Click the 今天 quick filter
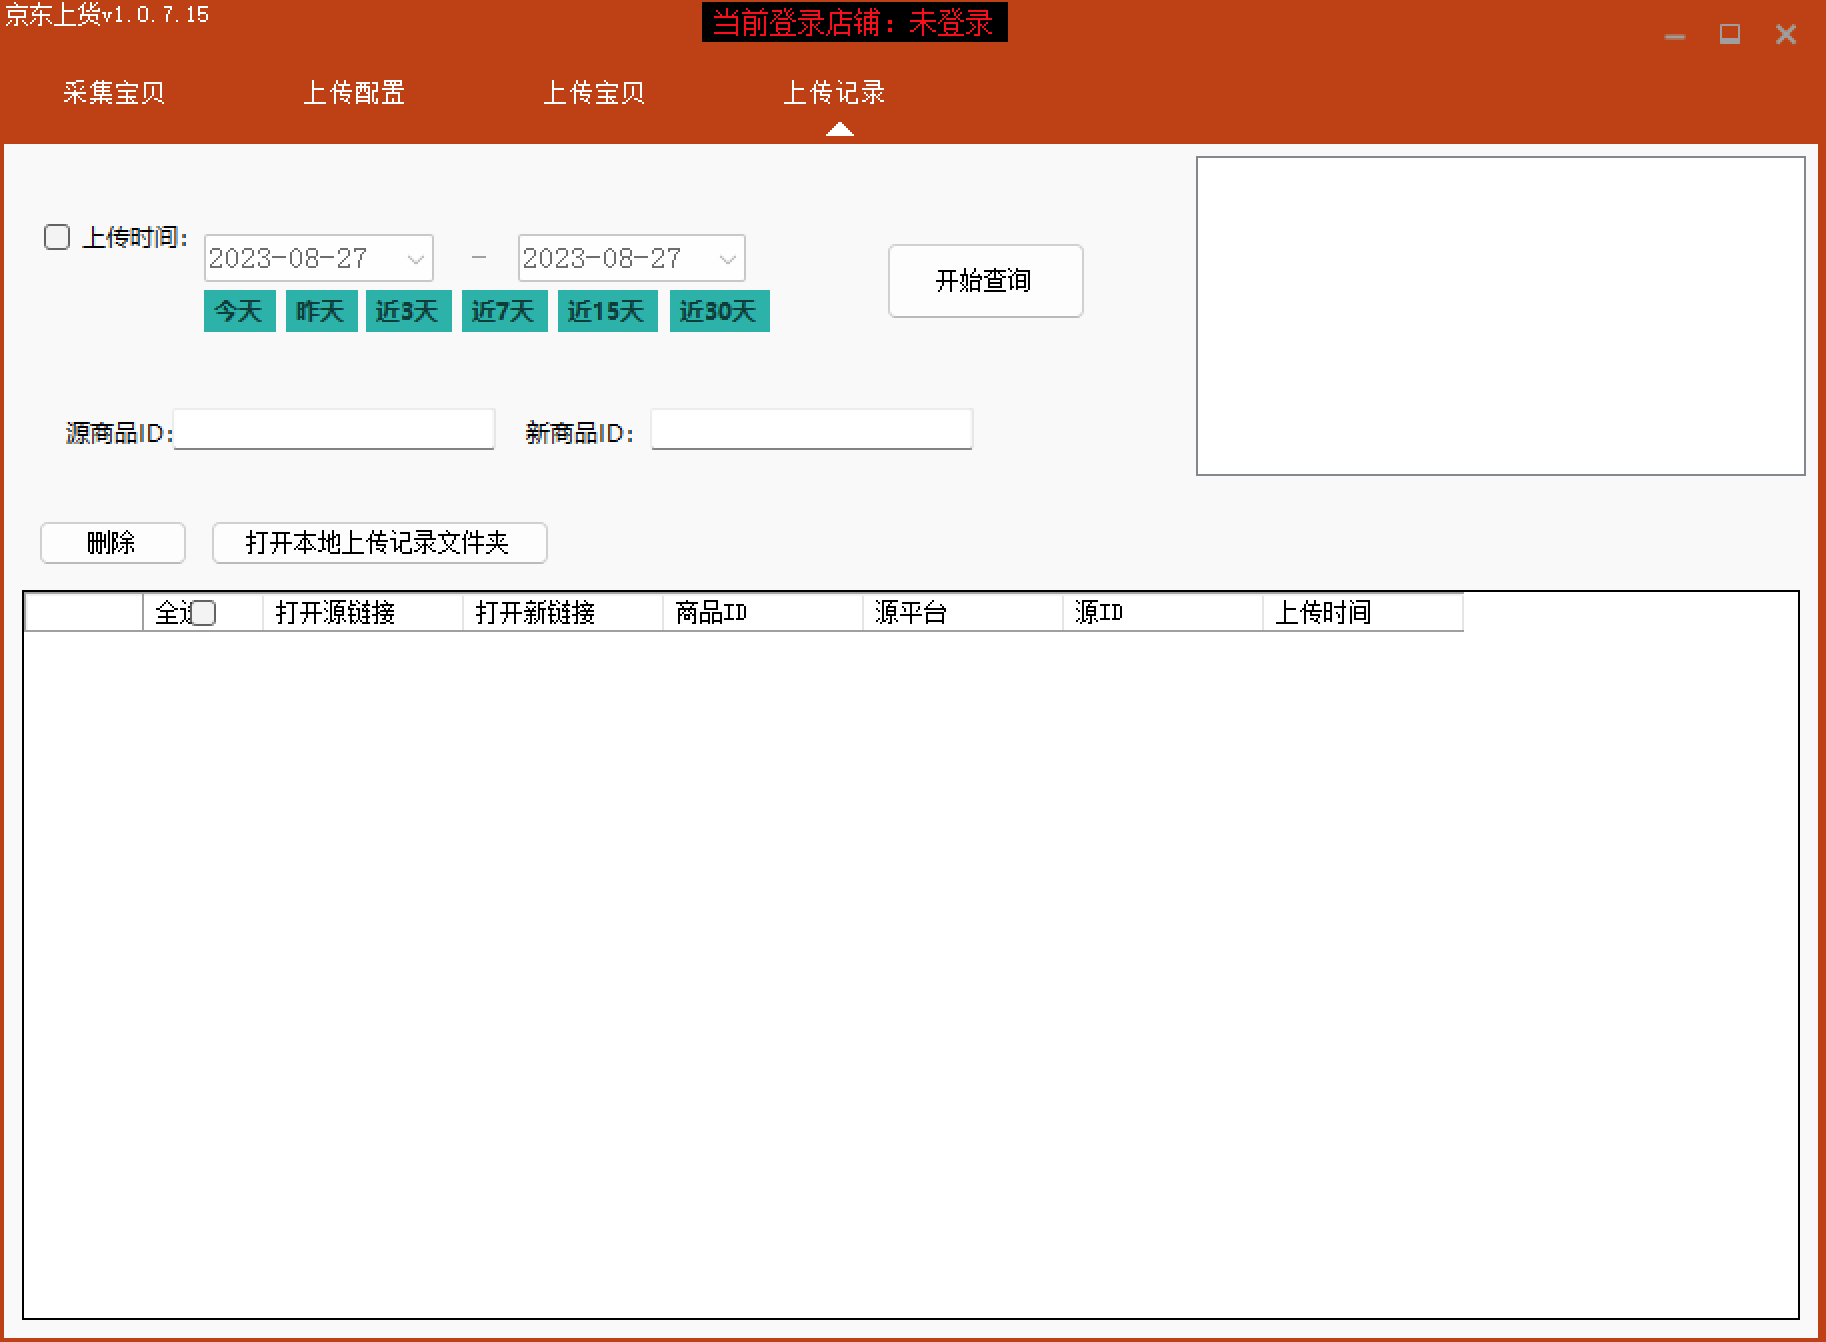The height and width of the screenshot is (1342, 1826). 240,311
